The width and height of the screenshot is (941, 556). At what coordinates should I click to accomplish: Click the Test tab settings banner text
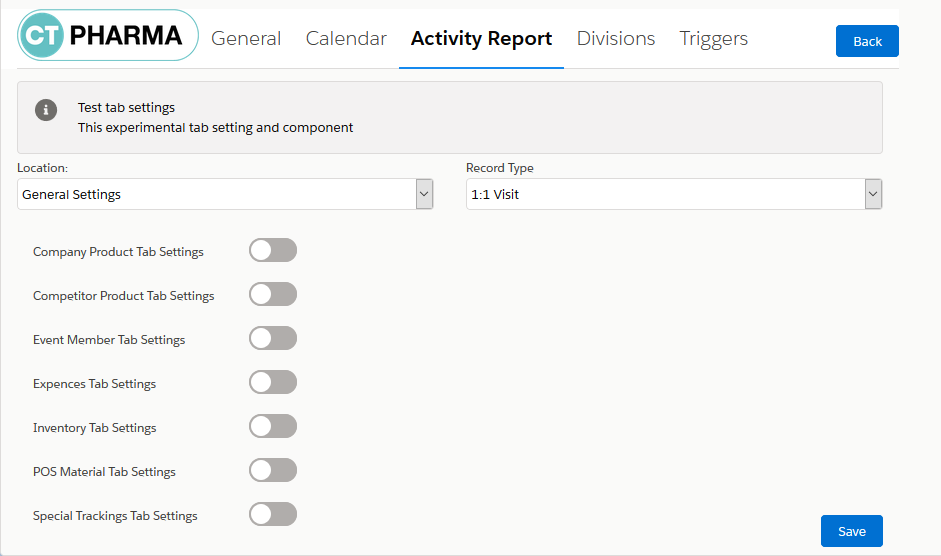coord(127,107)
